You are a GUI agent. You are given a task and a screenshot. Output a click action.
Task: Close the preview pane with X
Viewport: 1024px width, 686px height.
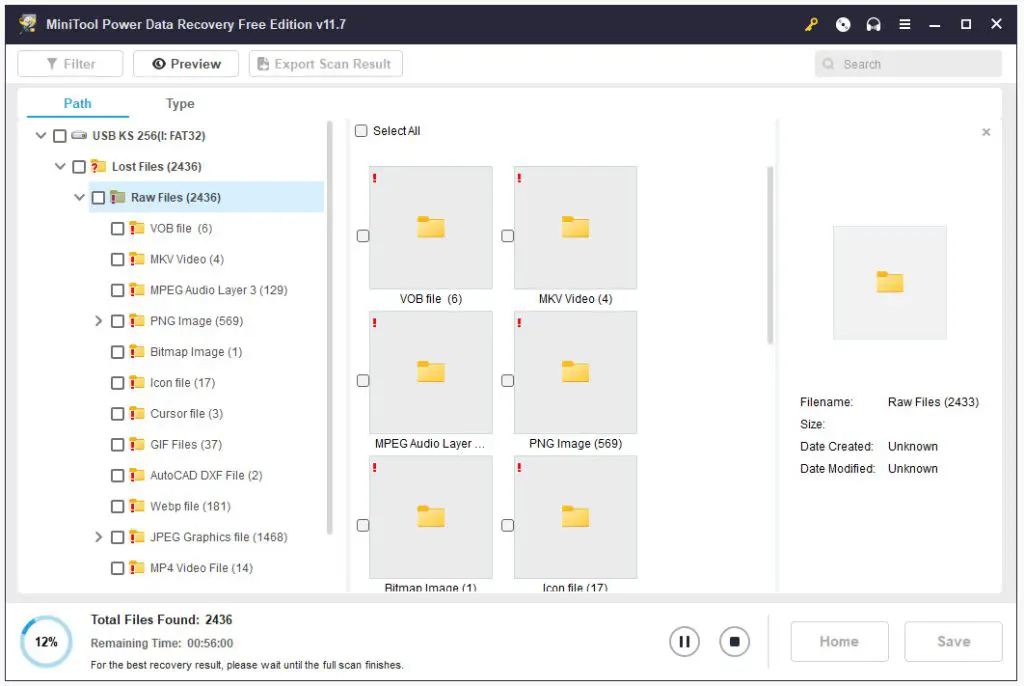(986, 132)
